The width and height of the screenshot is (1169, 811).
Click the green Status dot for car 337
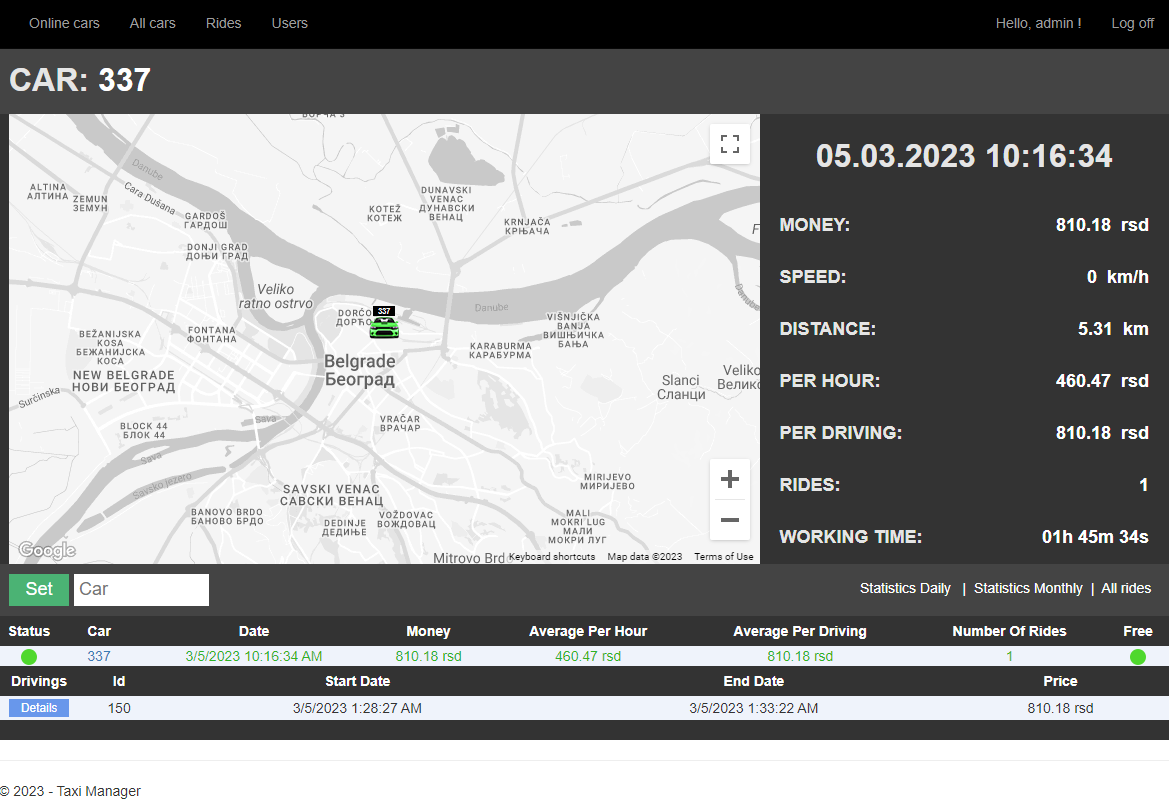pyautogui.click(x=29, y=657)
